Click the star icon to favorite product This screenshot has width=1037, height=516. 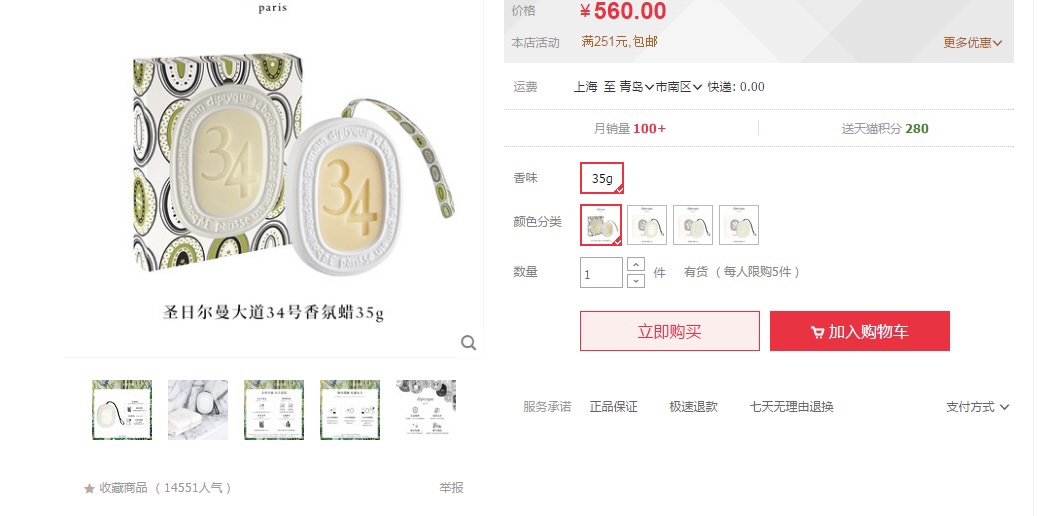(x=89, y=488)
